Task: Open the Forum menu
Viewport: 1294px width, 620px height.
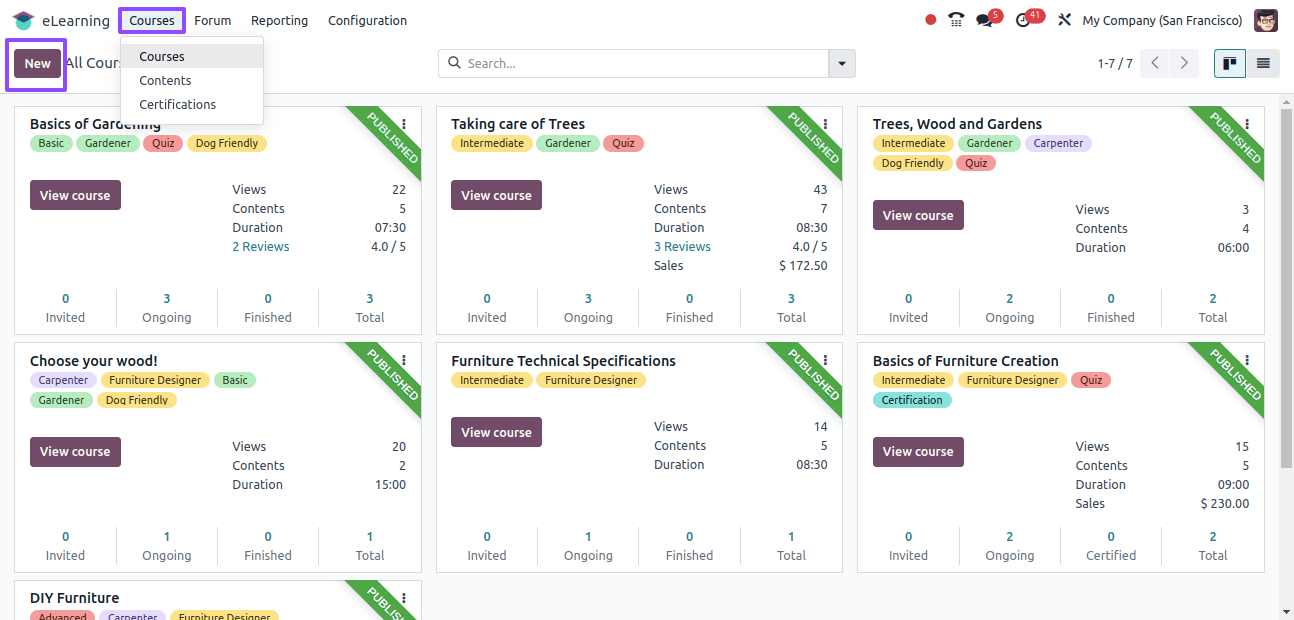Action: click(212, 20)
